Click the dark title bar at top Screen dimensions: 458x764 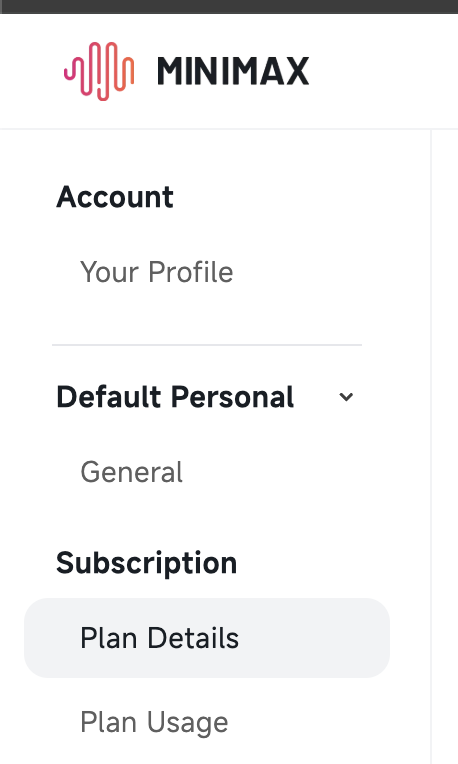(229, 6)
